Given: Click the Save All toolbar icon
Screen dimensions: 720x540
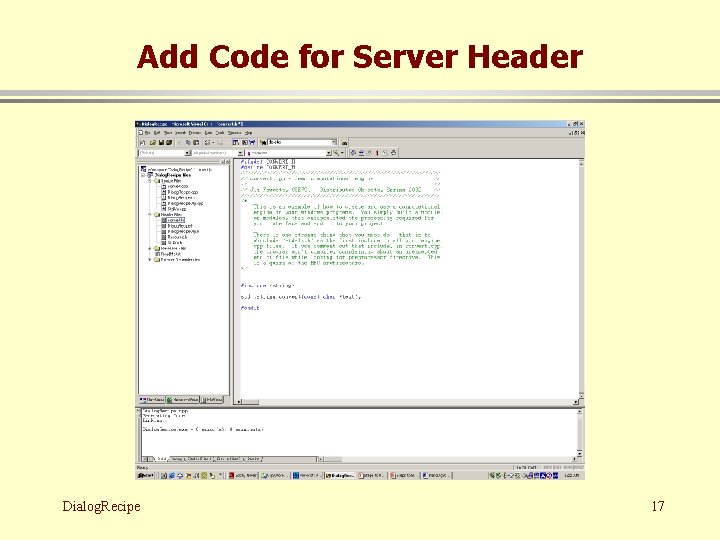Looking at the screenshot, I should 169,142.
